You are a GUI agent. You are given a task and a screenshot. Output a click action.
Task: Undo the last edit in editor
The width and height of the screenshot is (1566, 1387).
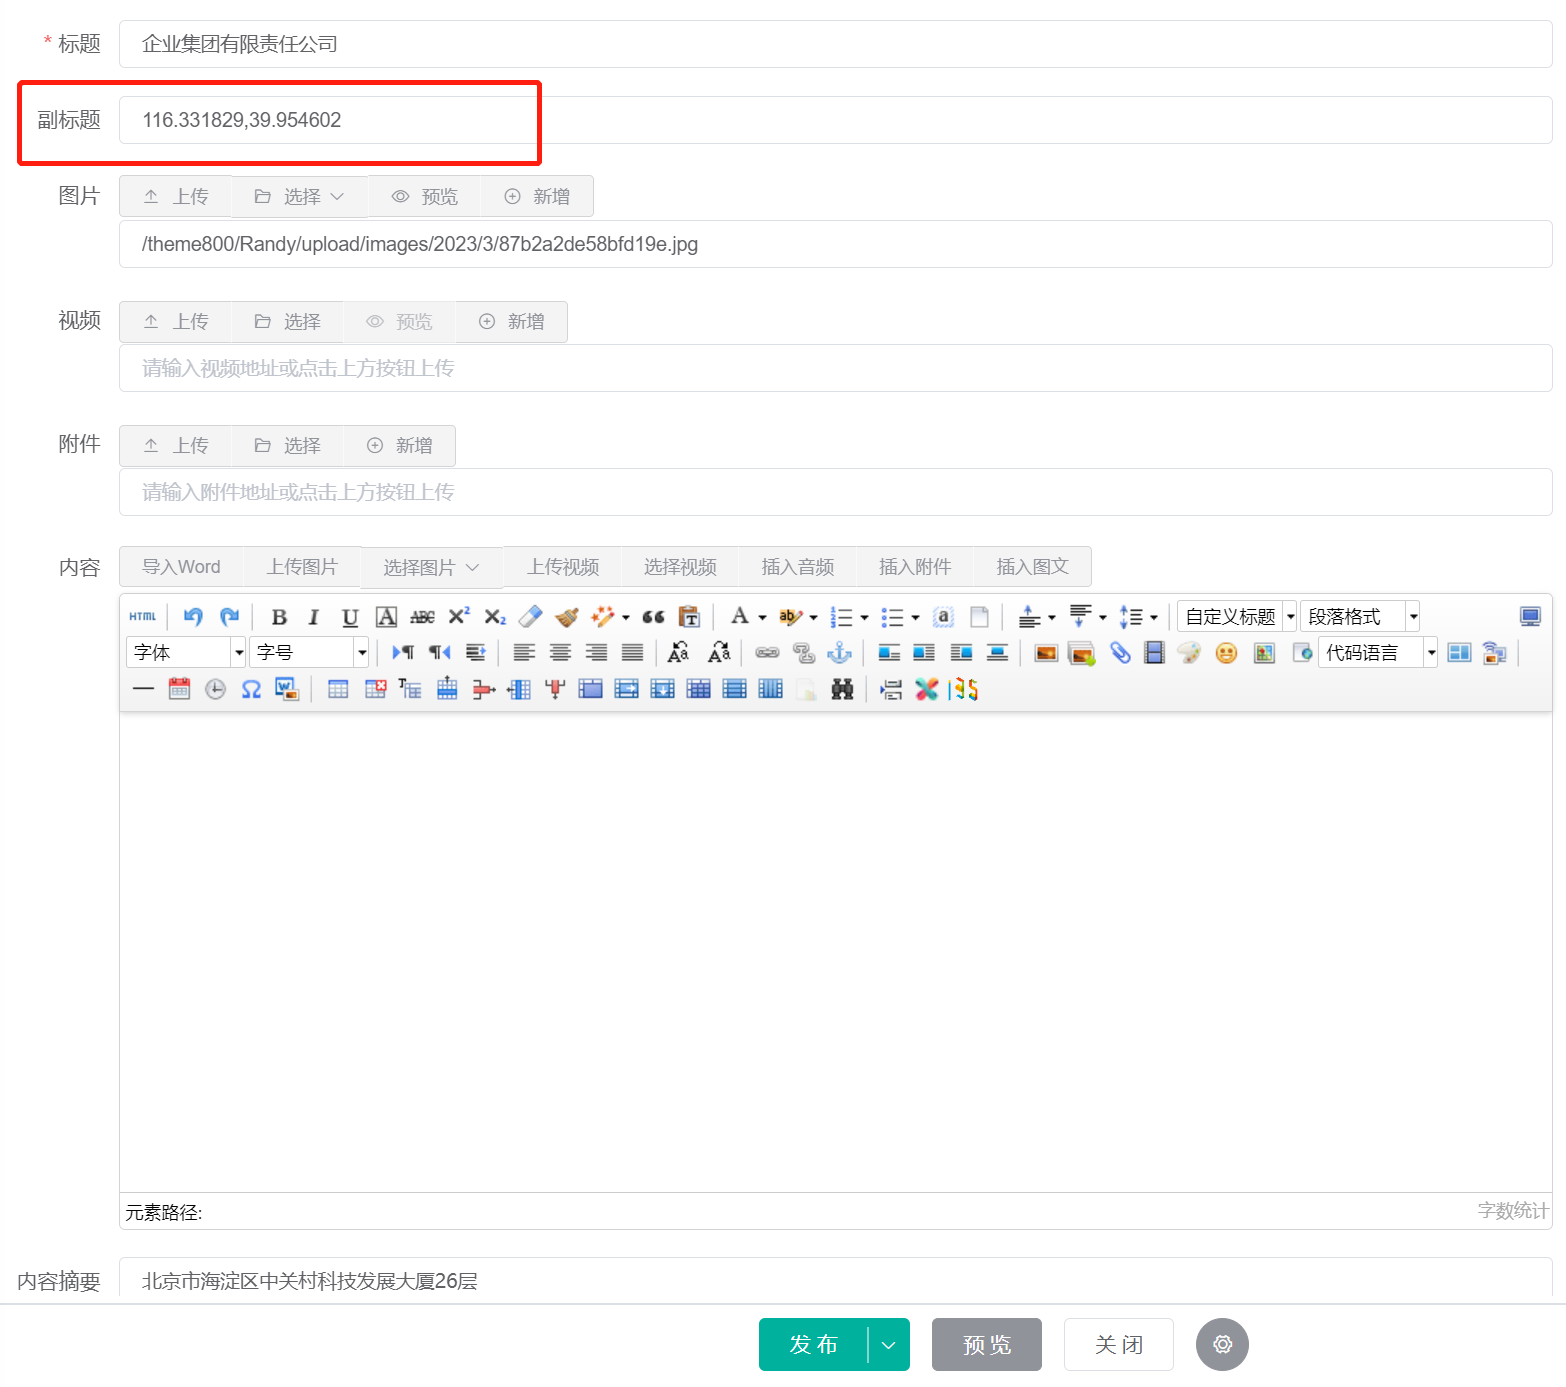(193, 616)
